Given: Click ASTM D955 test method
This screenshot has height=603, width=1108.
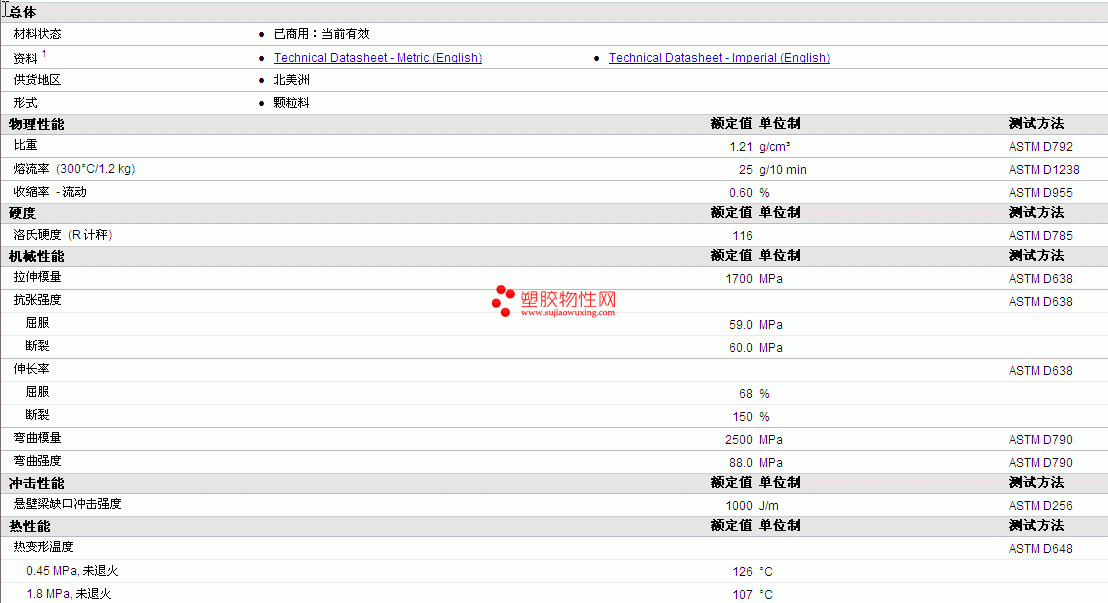Looking at the screenshot, I should (x=1040, y=193).
